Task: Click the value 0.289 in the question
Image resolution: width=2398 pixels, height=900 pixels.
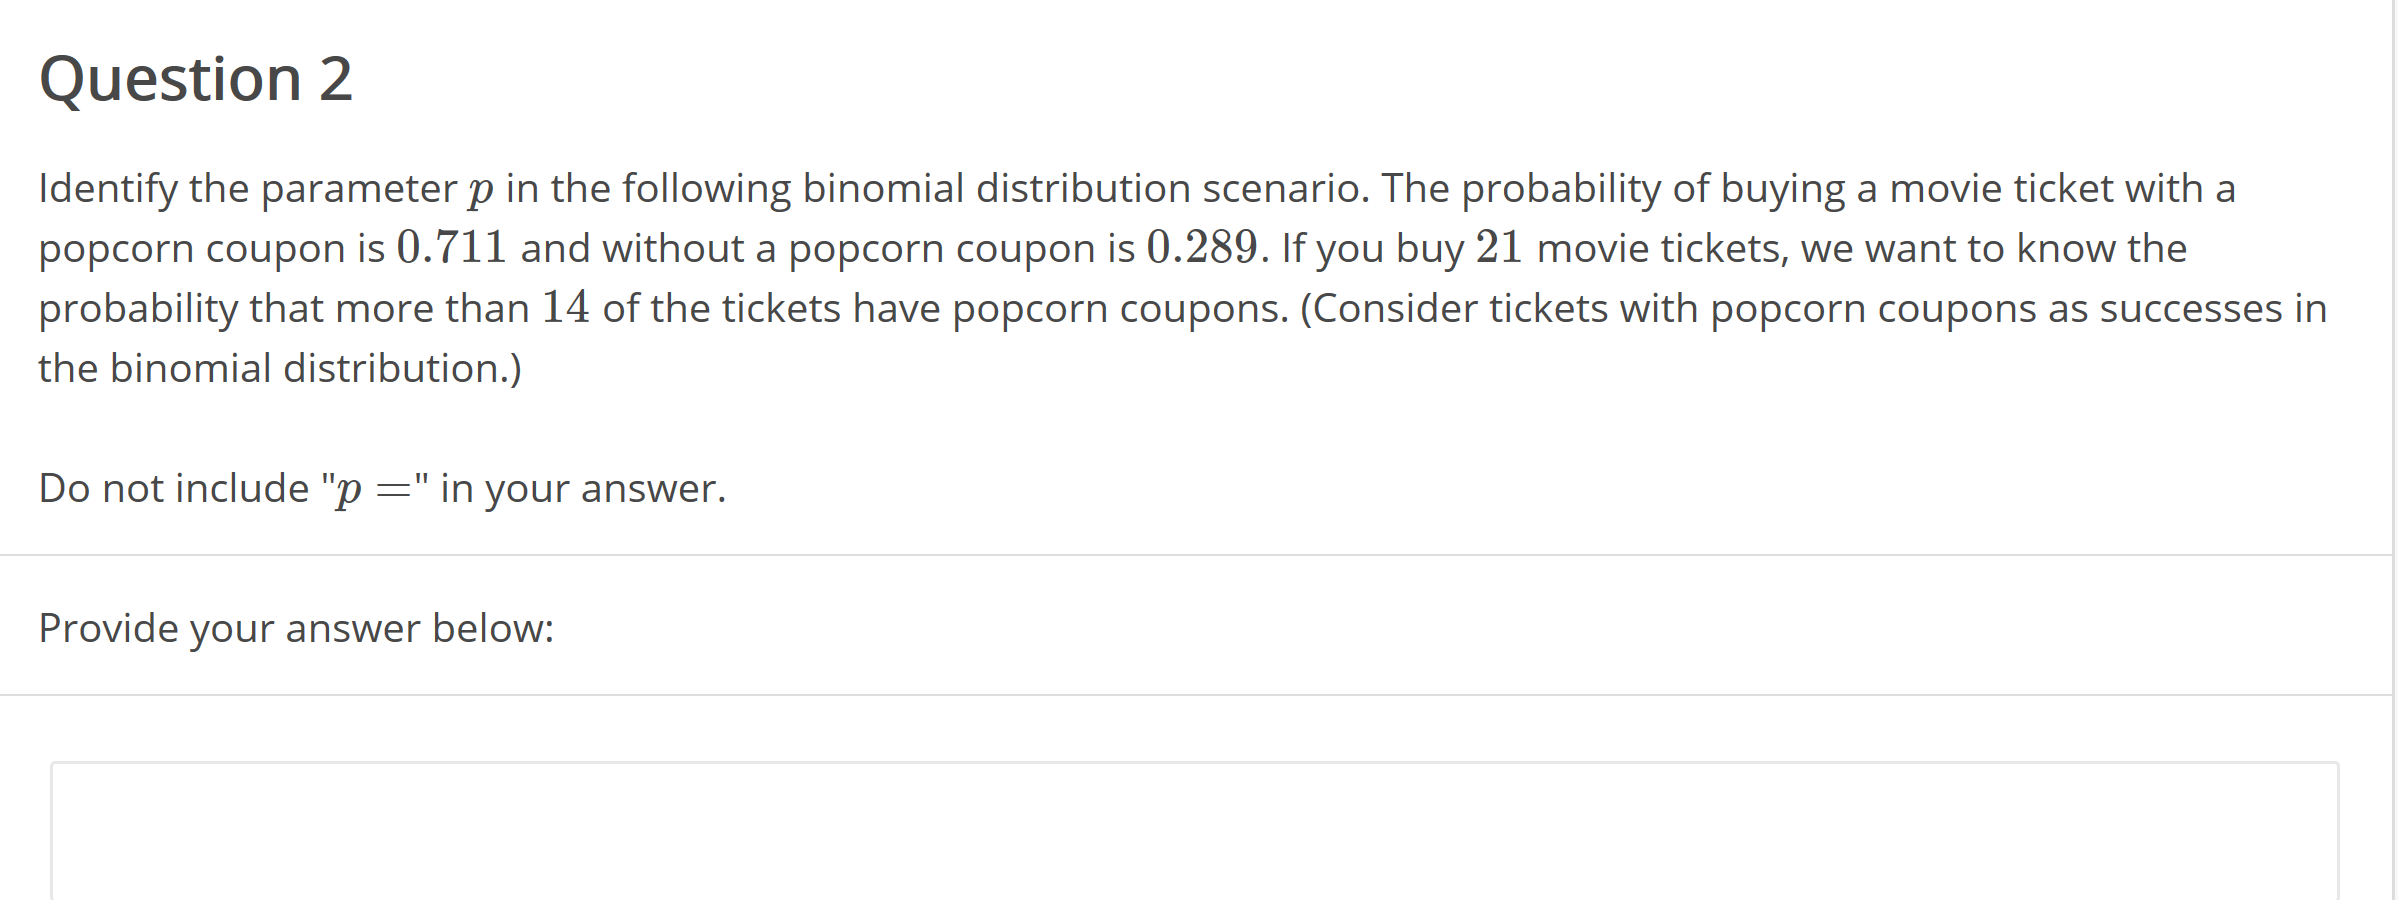Action: click(1201, 248)
